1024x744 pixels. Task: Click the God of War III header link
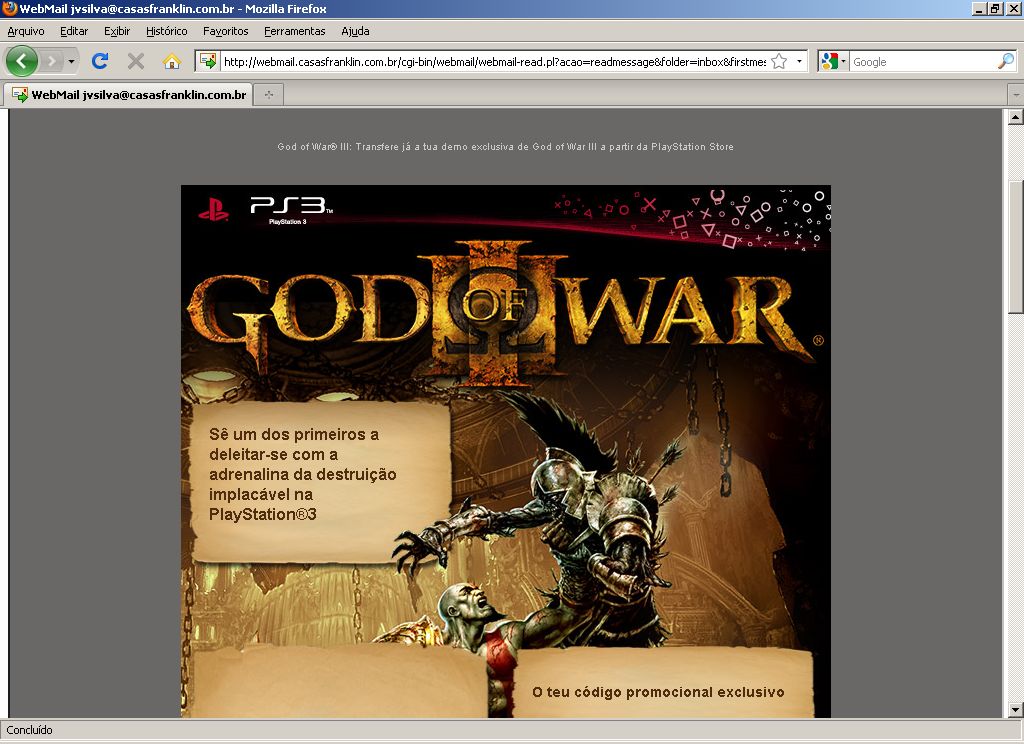[x=505, y=147]
